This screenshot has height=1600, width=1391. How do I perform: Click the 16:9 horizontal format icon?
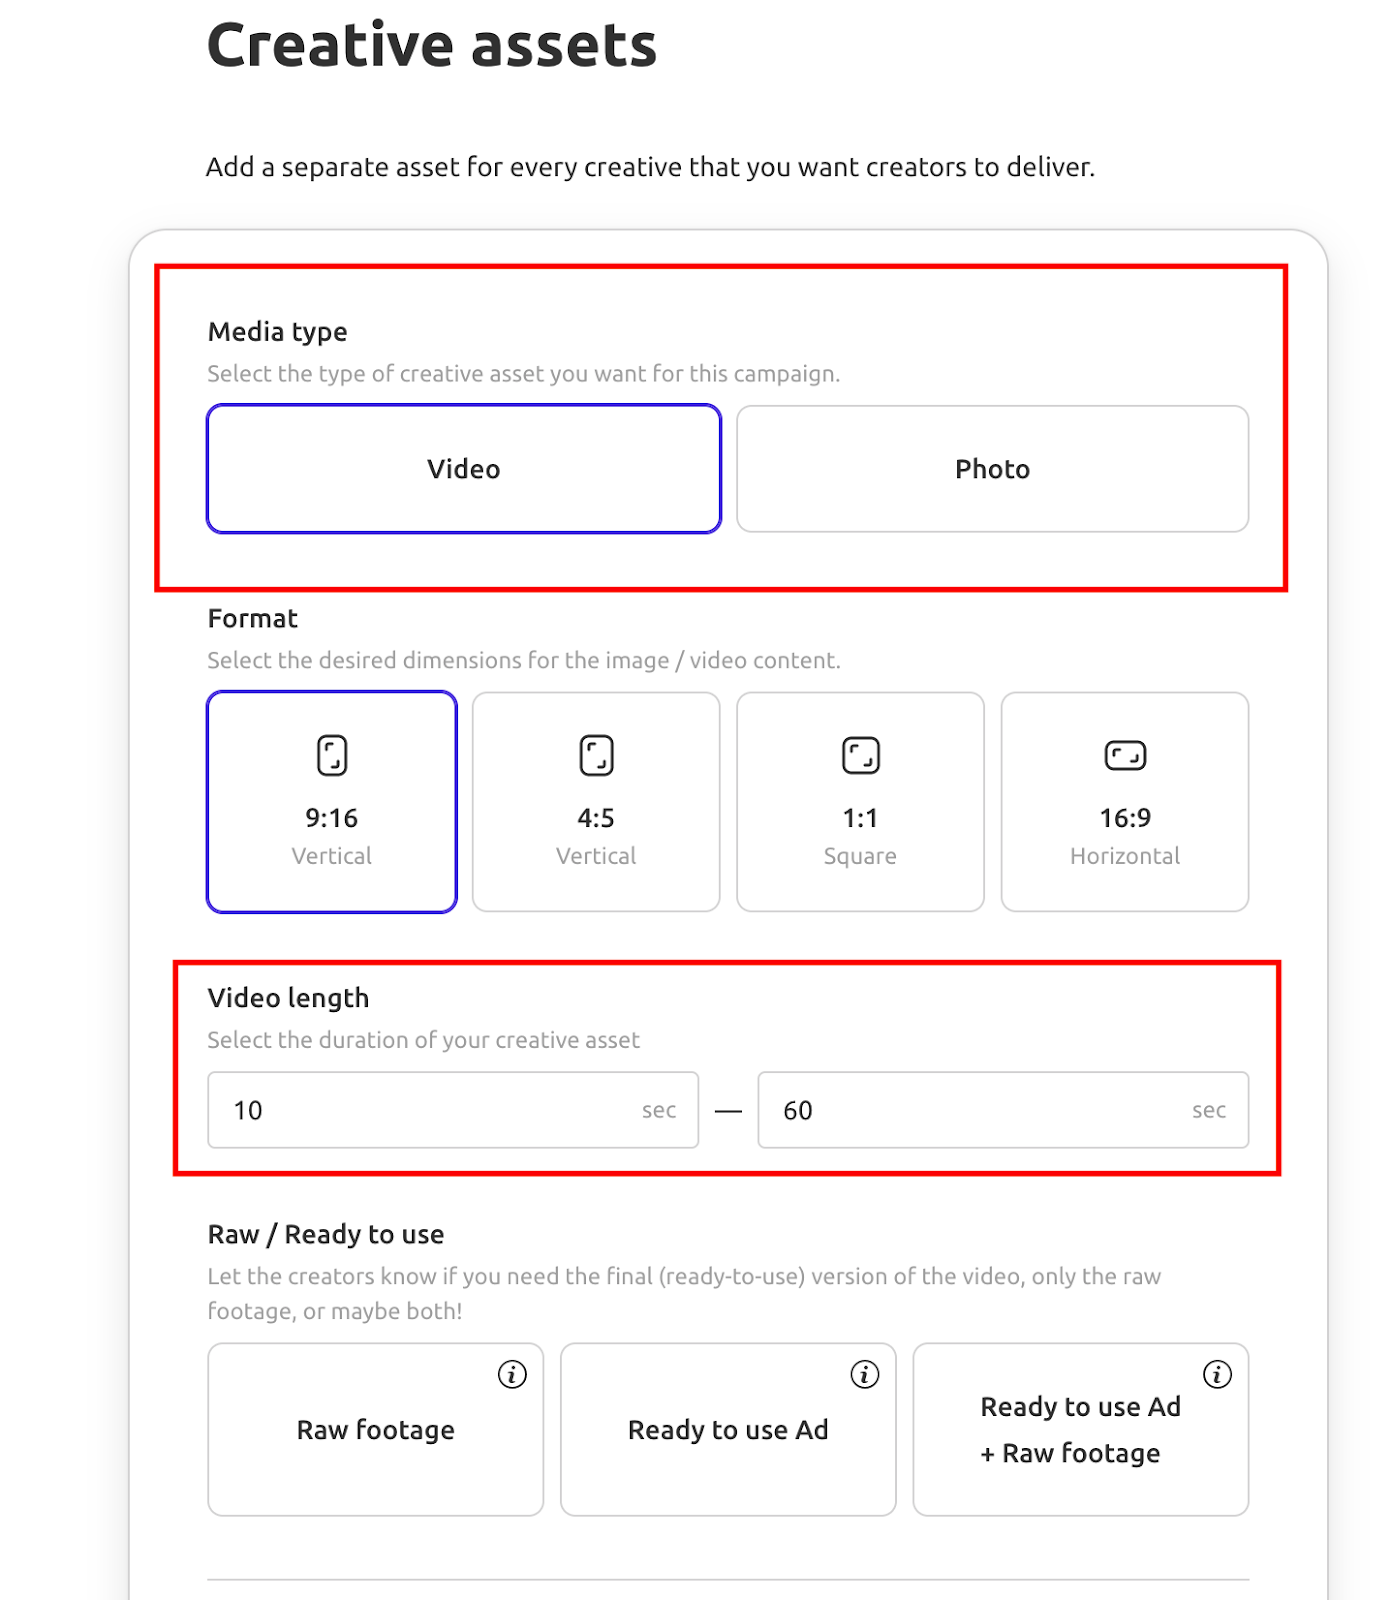[x=1125, y=755]
